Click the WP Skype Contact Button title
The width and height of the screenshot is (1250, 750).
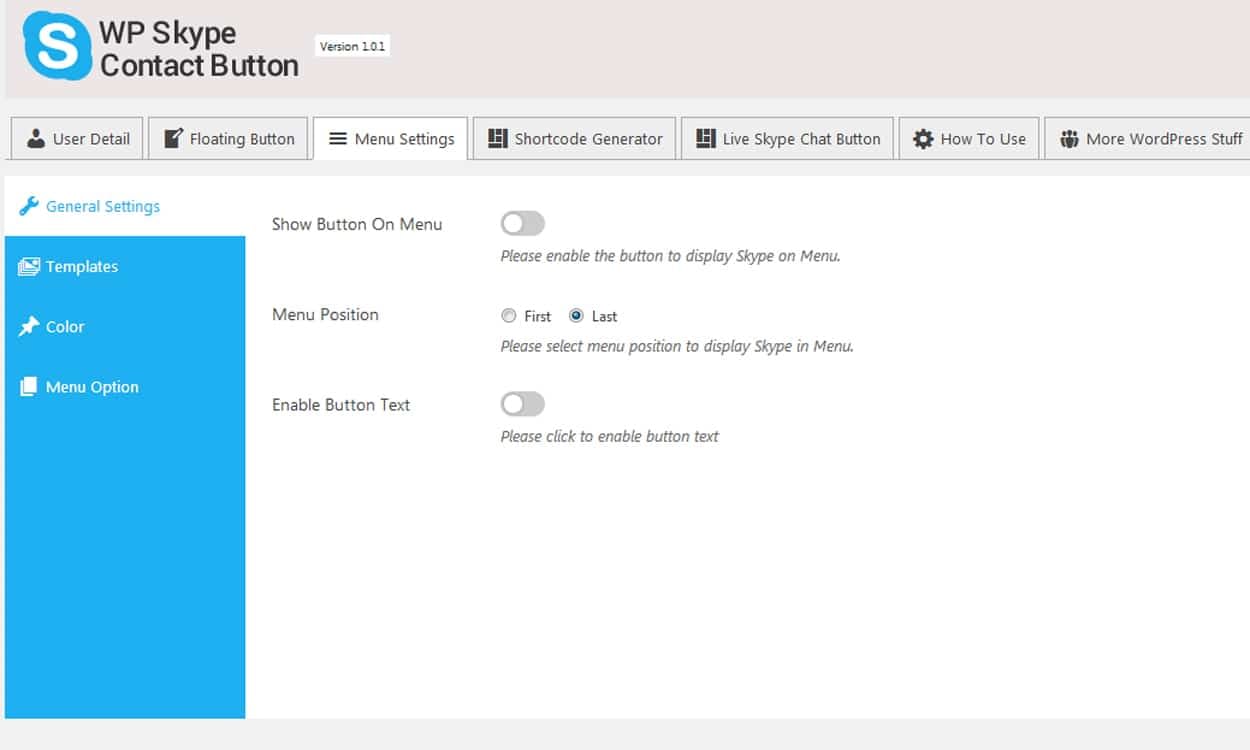[199, 49]
